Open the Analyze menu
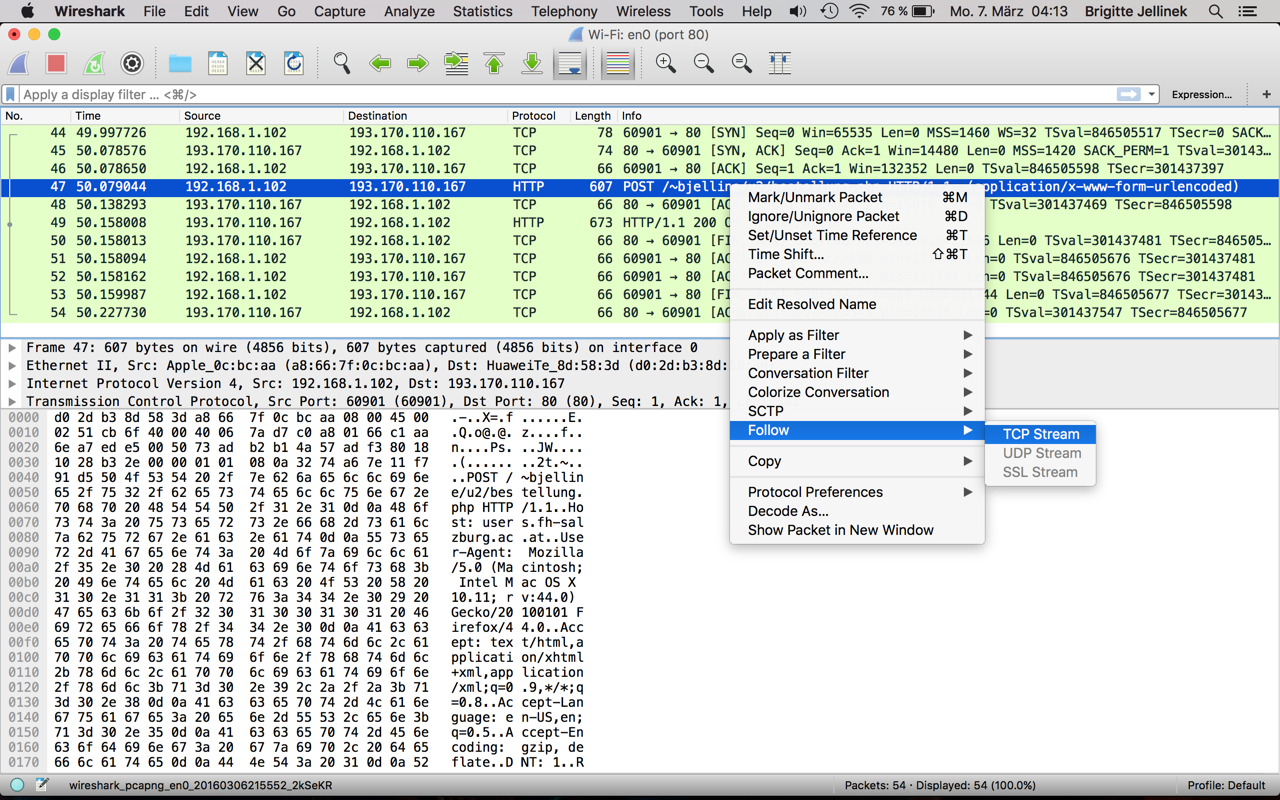 (x=409, y=11)
